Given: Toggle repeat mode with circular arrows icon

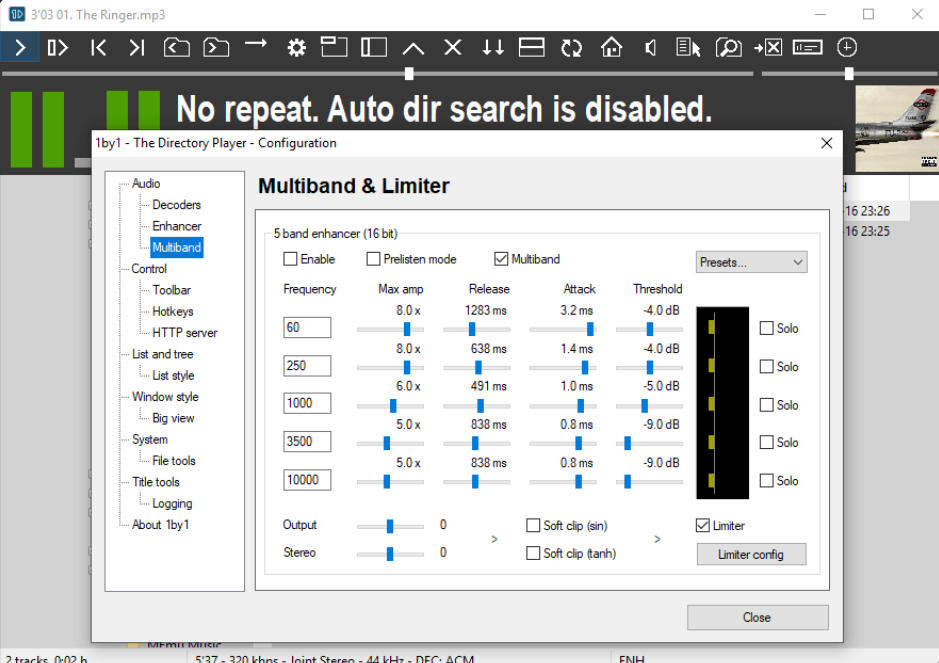Looking at the screenshot, I should [x=571, y=48].
